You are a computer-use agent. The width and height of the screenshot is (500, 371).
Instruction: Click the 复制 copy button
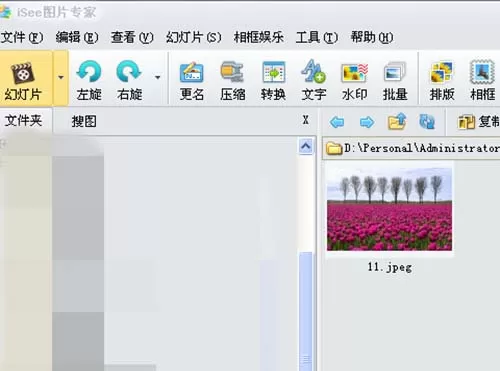tap(479, 122)
